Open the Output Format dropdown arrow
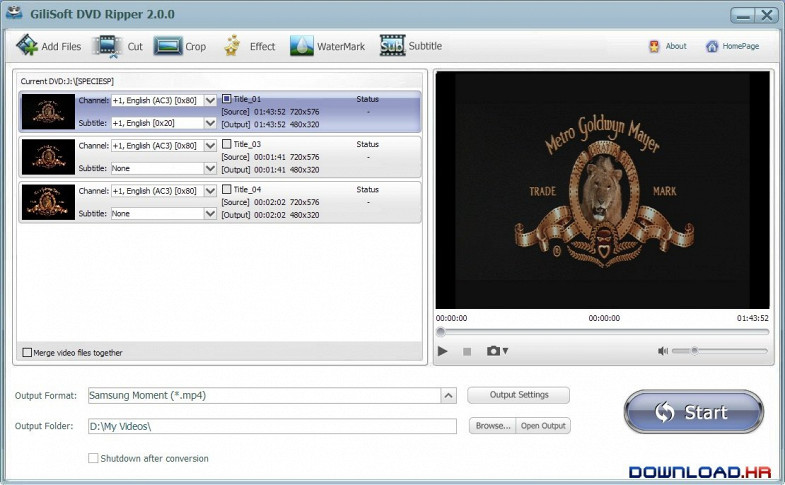 [x=449, y=395]
